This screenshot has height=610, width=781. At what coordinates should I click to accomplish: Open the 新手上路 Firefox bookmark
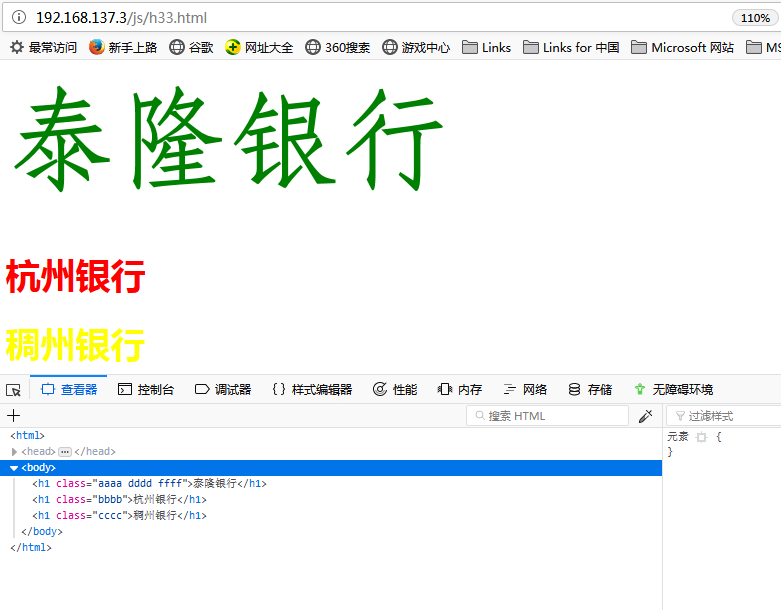point(123,47)
